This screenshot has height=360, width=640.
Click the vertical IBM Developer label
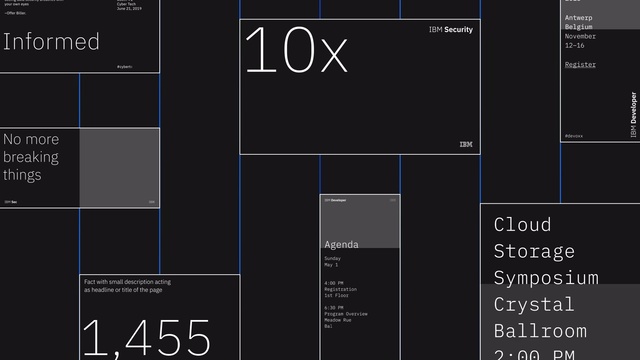point(633,114)
